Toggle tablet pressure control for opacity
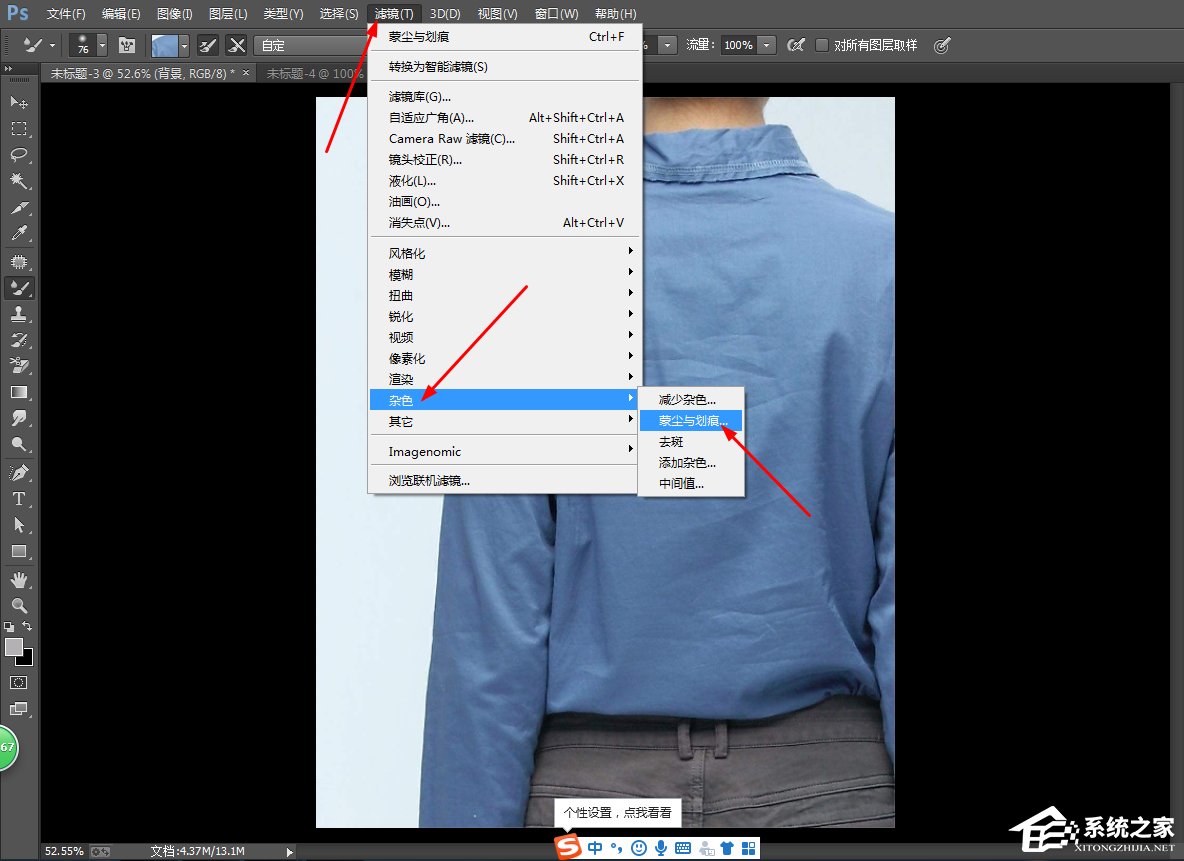 [943, 45]
